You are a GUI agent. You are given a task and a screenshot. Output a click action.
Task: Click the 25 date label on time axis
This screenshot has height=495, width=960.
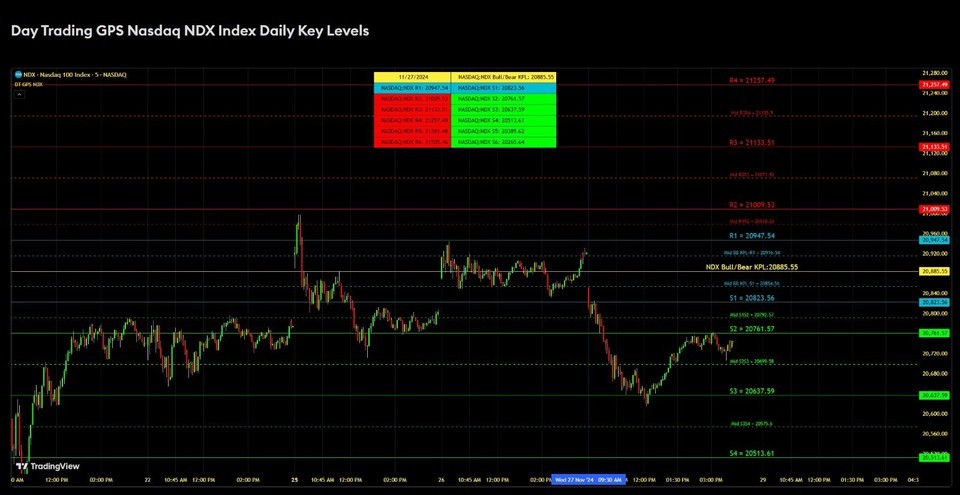(x=294, y=480)
